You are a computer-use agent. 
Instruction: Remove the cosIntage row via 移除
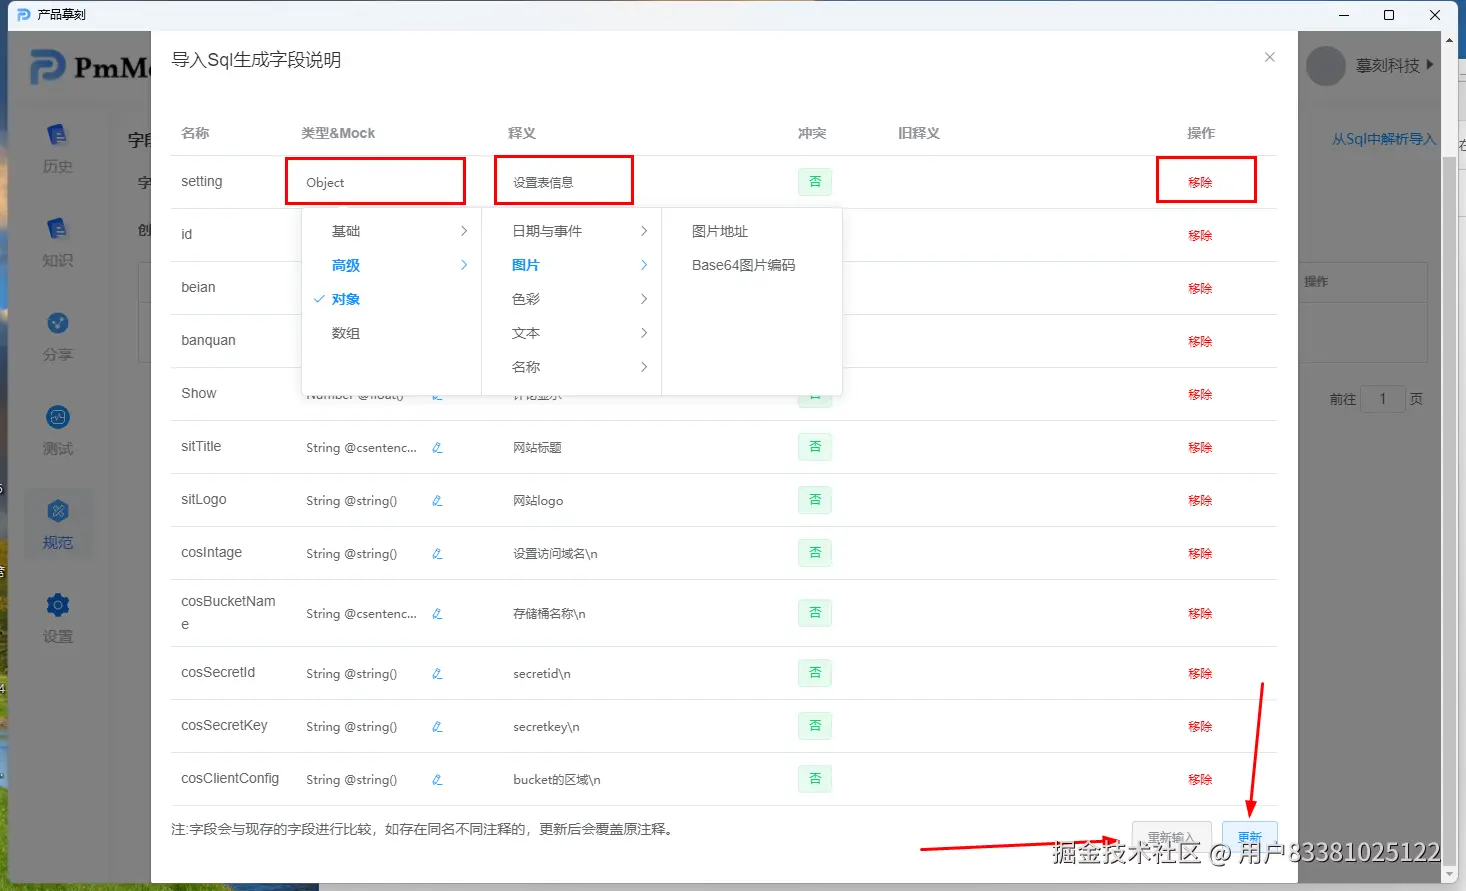(1200, 553)
